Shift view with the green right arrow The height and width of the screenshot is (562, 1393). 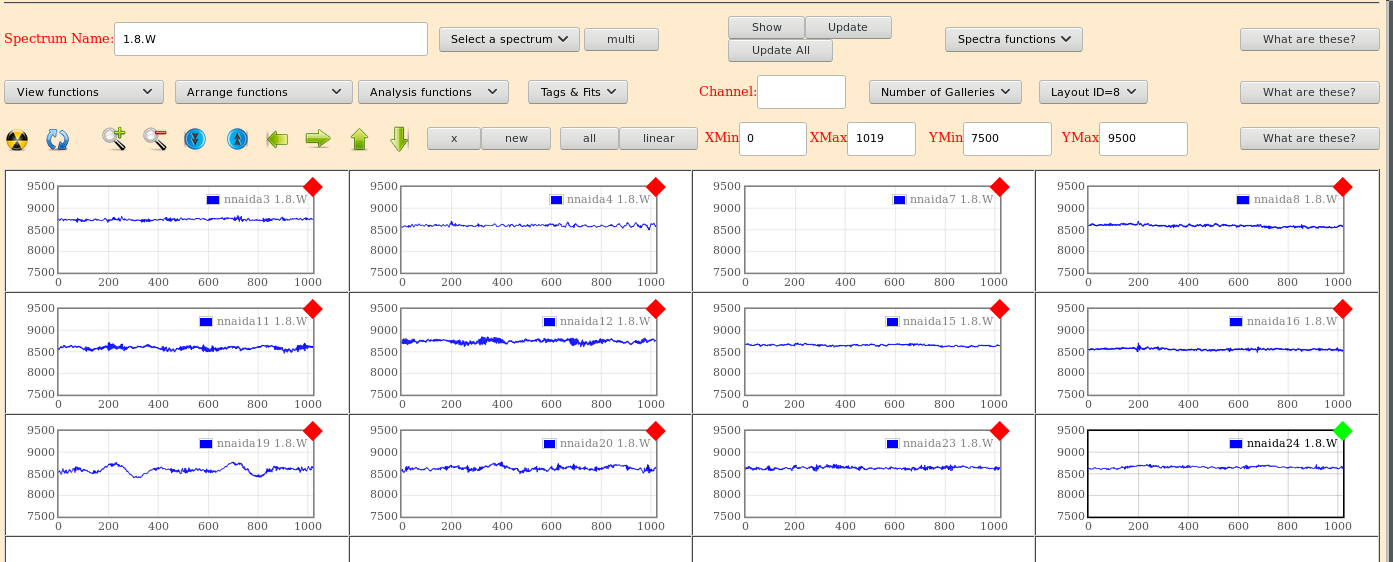point(318,139)
